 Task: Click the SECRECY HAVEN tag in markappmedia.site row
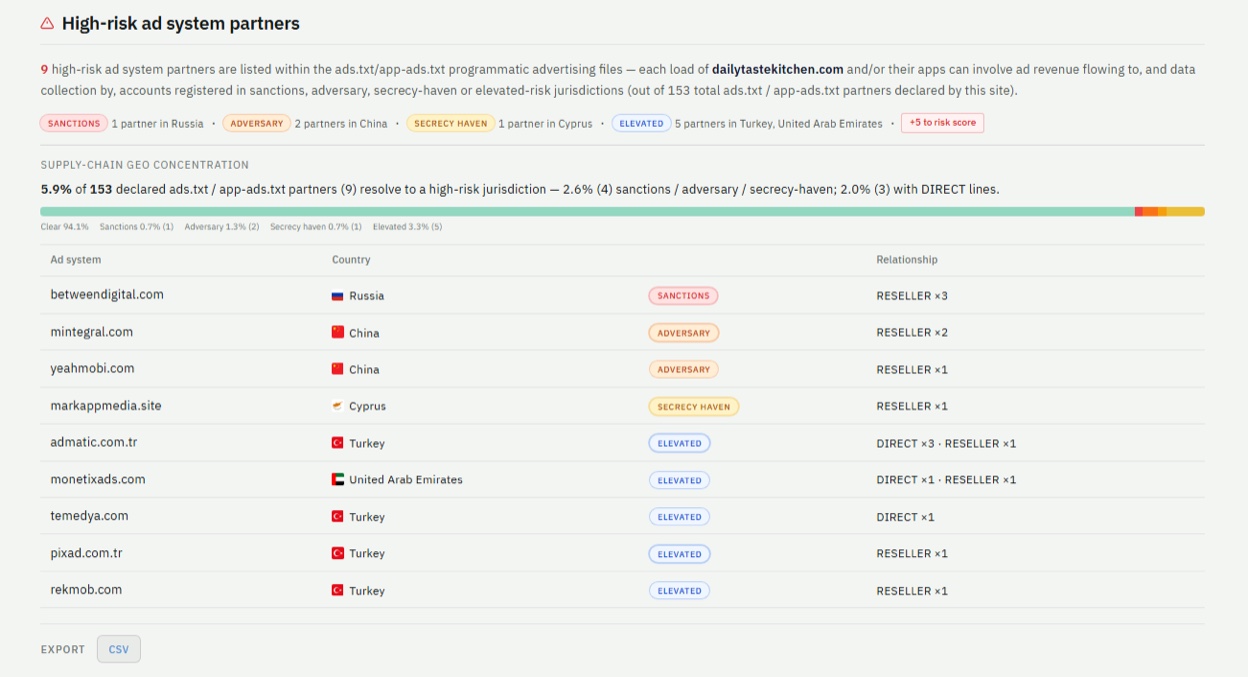coord(694,407)
